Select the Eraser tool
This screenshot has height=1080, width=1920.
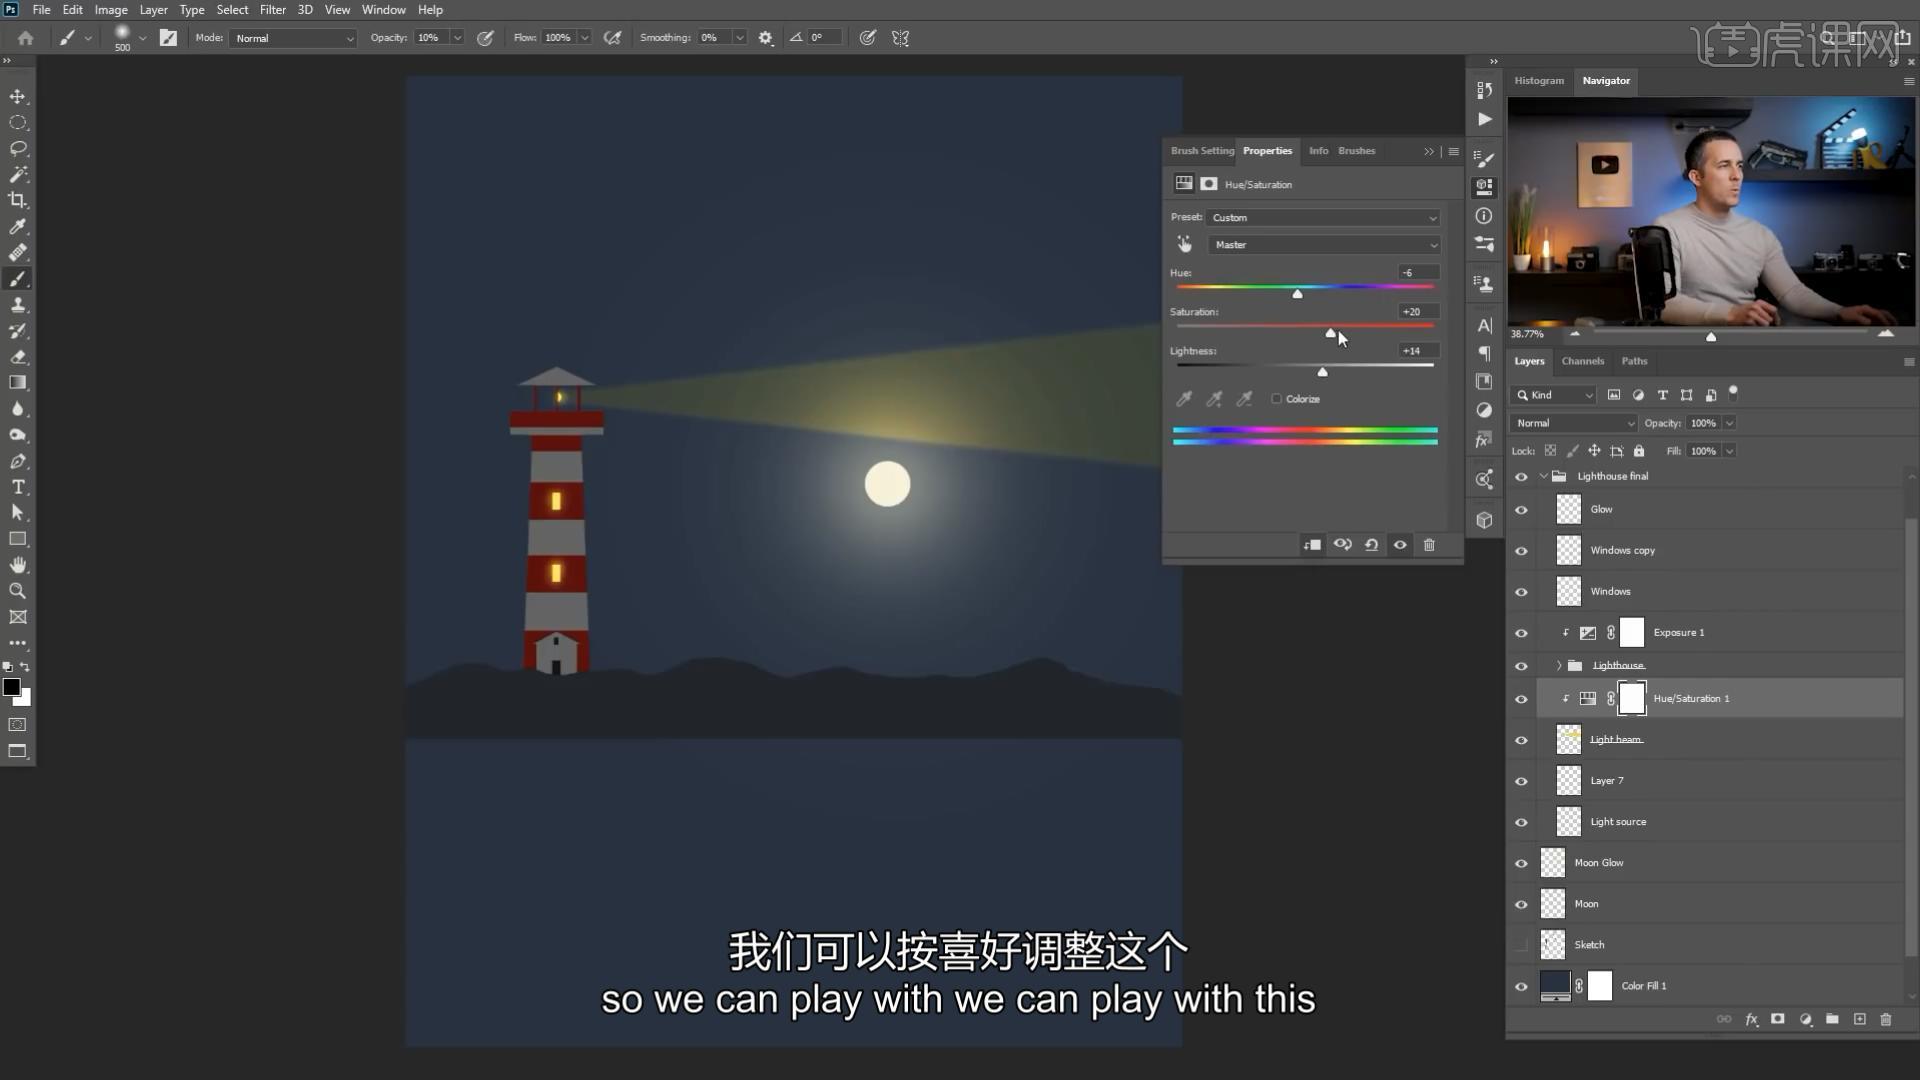18,357
